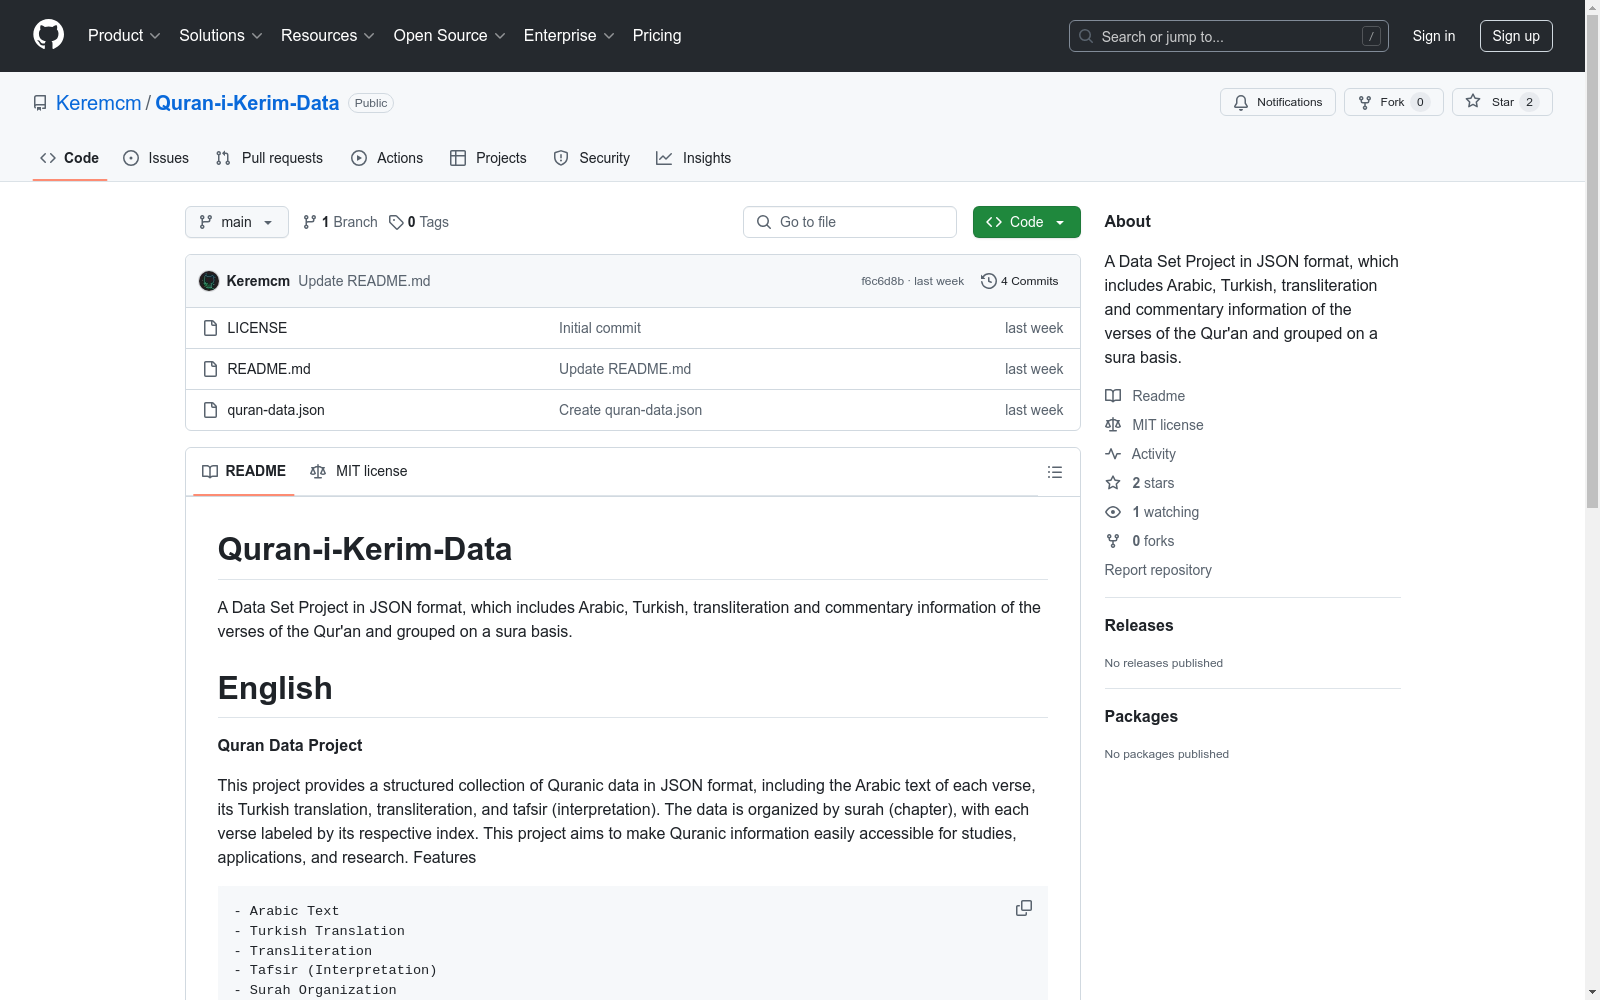1600x1000 pixels.
Task: Switch to the Pull requests tab
Action: point(269,158)
